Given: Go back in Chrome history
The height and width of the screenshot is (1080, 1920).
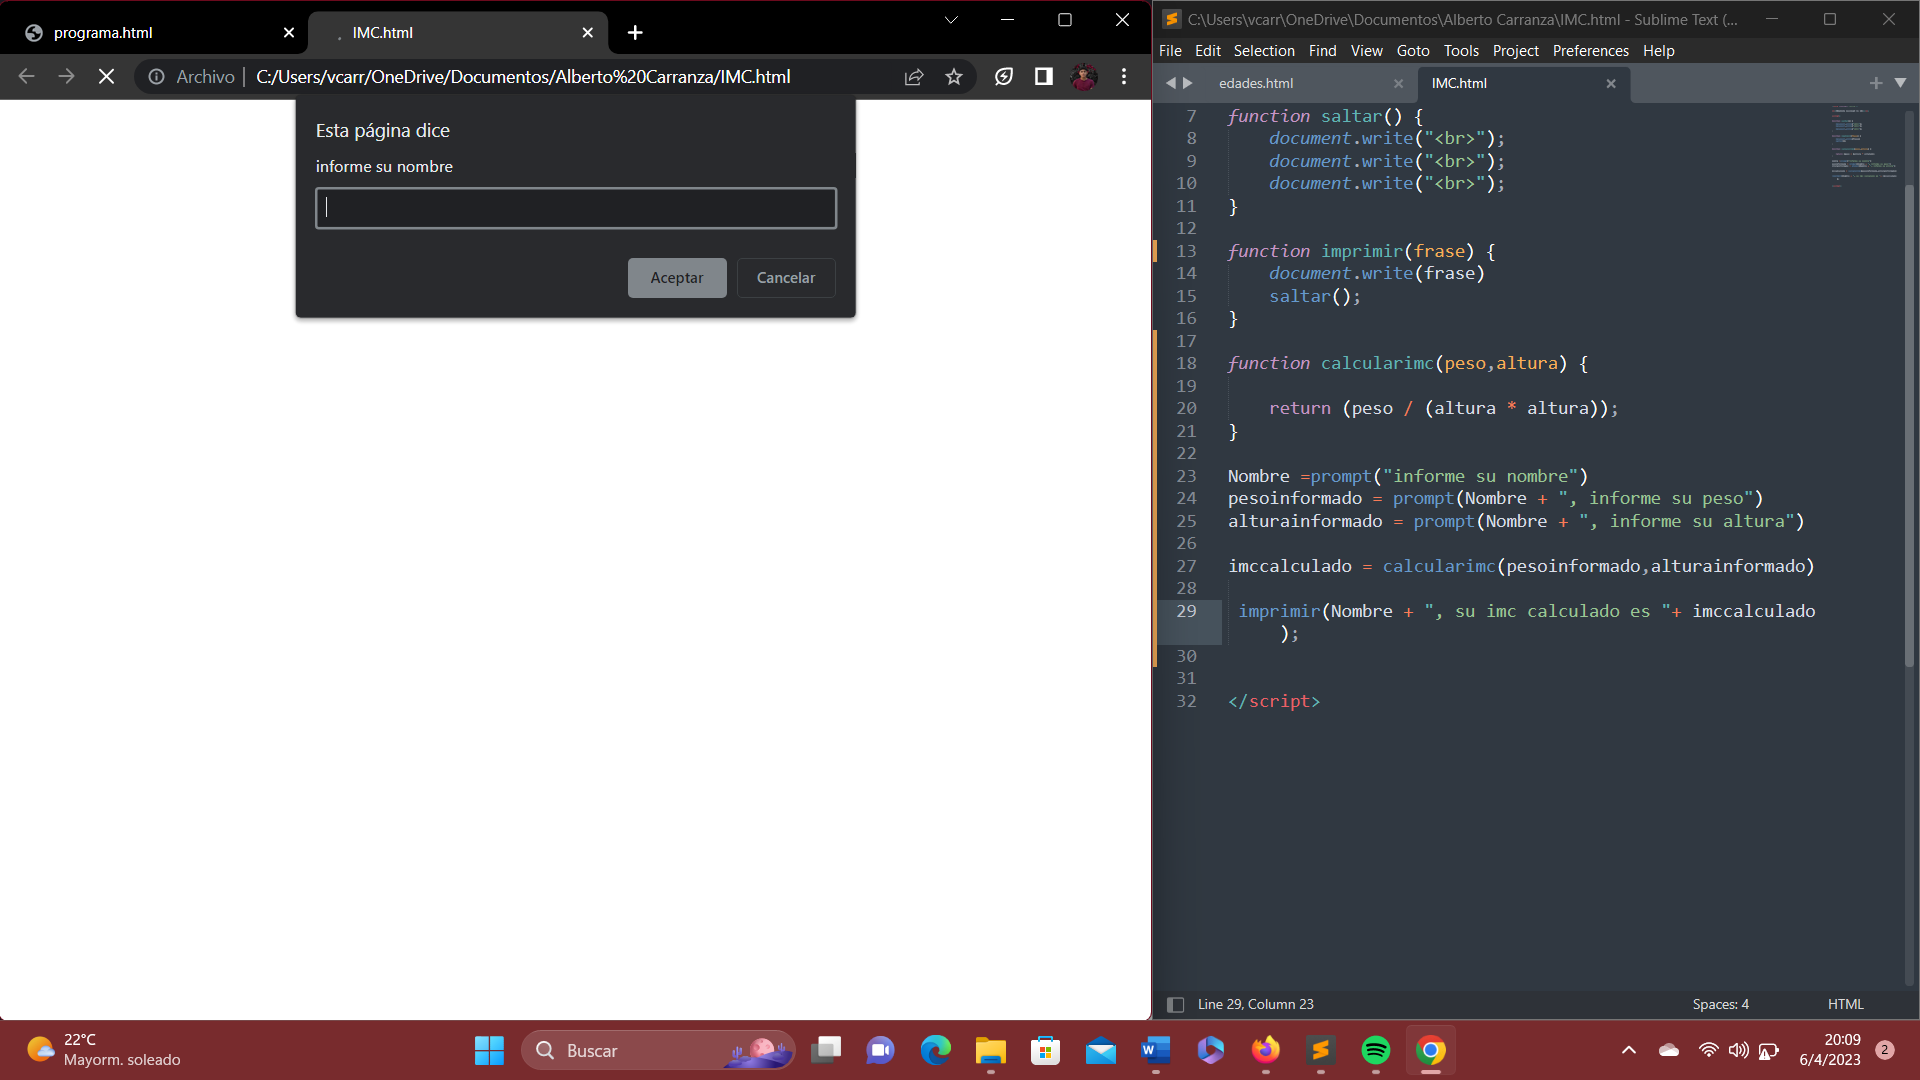Looking at the screenshot, I should (27, 77).
